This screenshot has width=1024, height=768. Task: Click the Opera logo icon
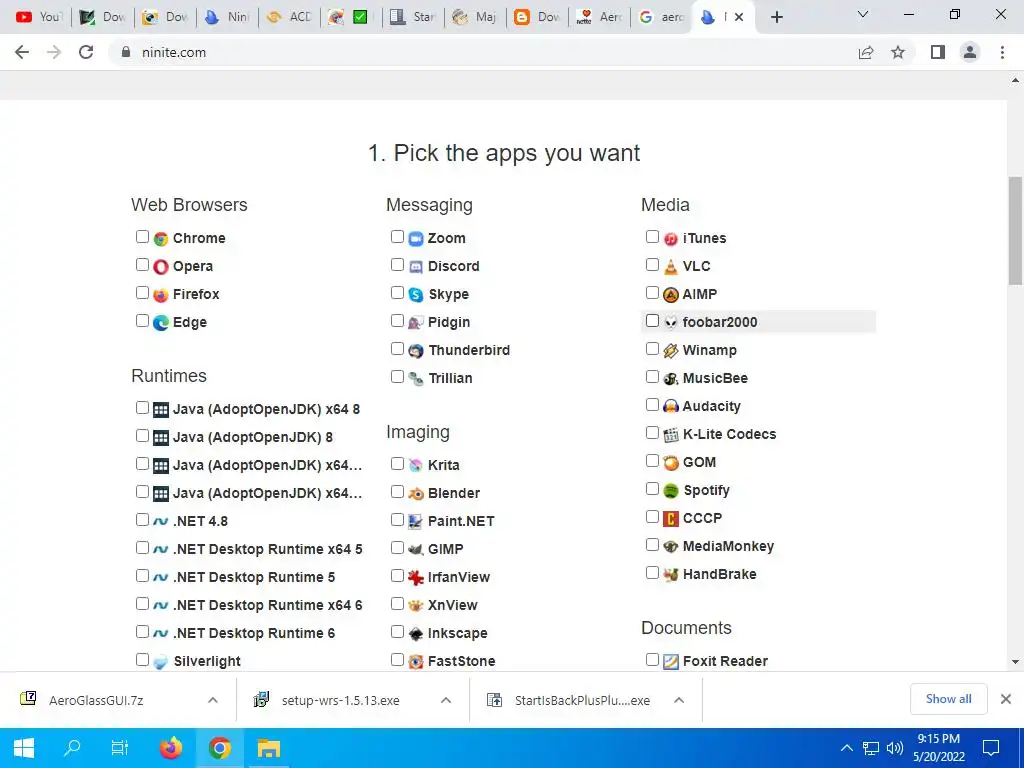tap(161, 266)
